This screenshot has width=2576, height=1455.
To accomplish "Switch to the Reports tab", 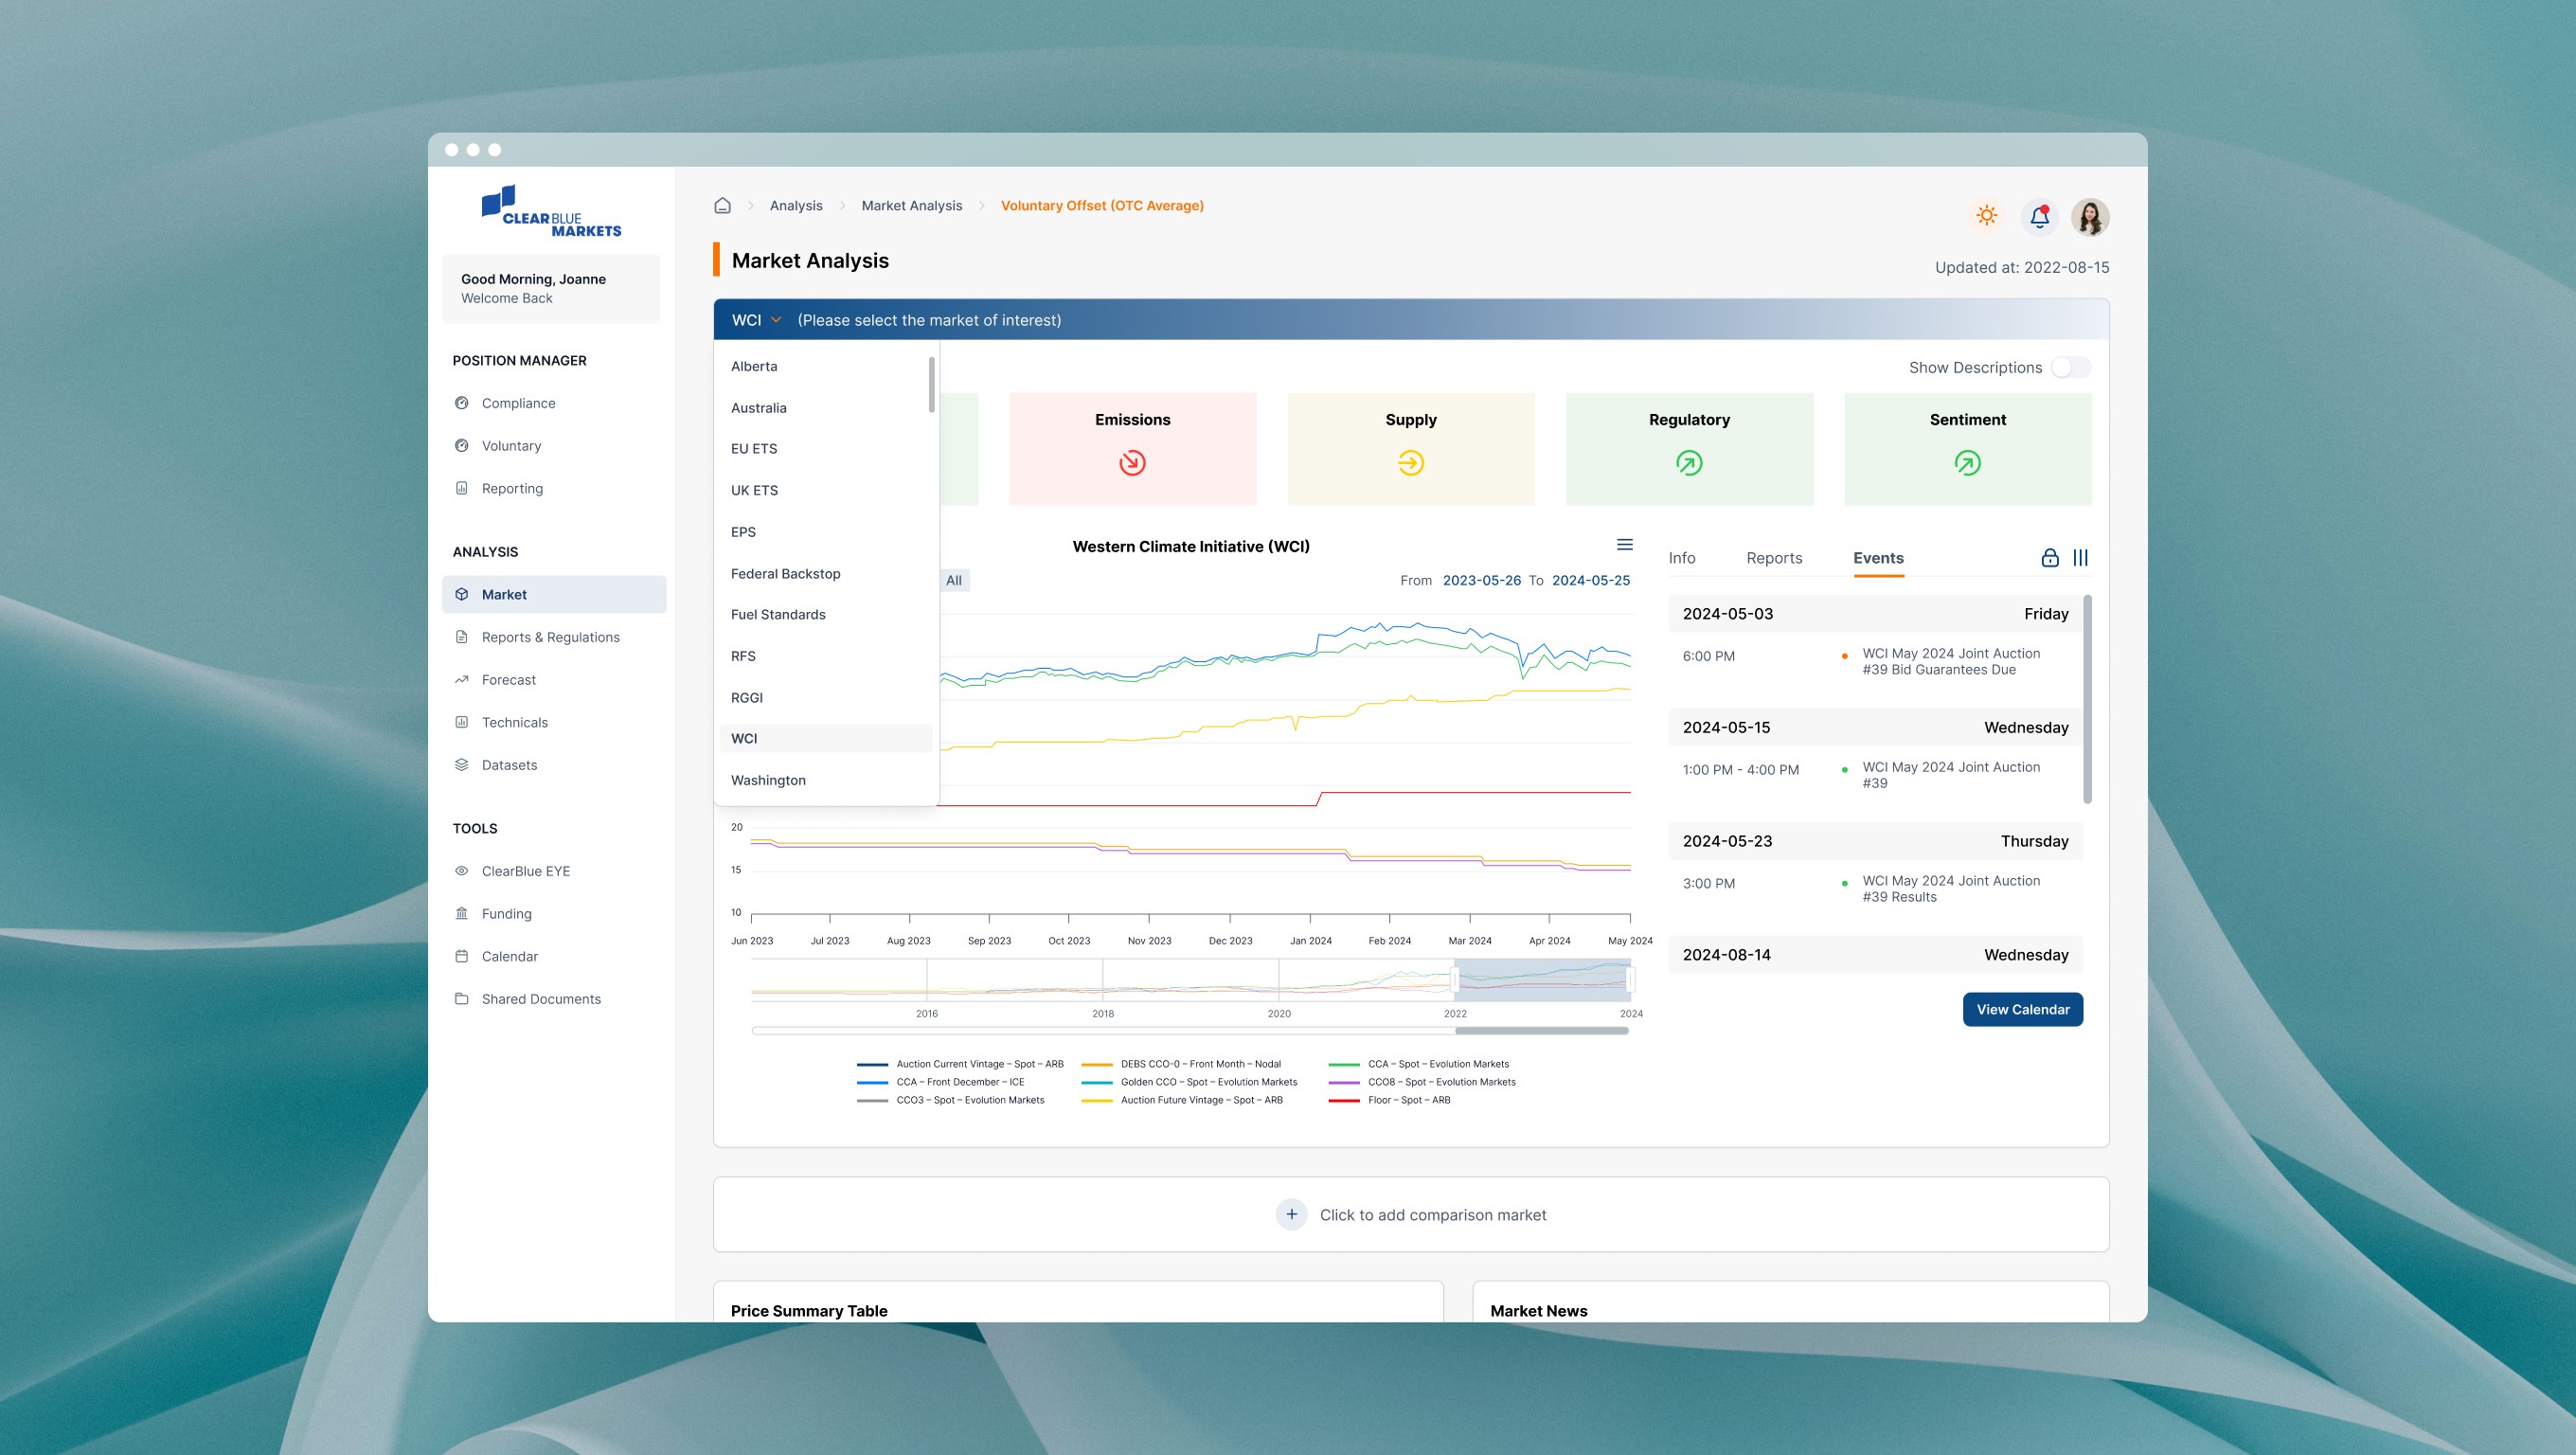I will click(x=1773, y=558).
